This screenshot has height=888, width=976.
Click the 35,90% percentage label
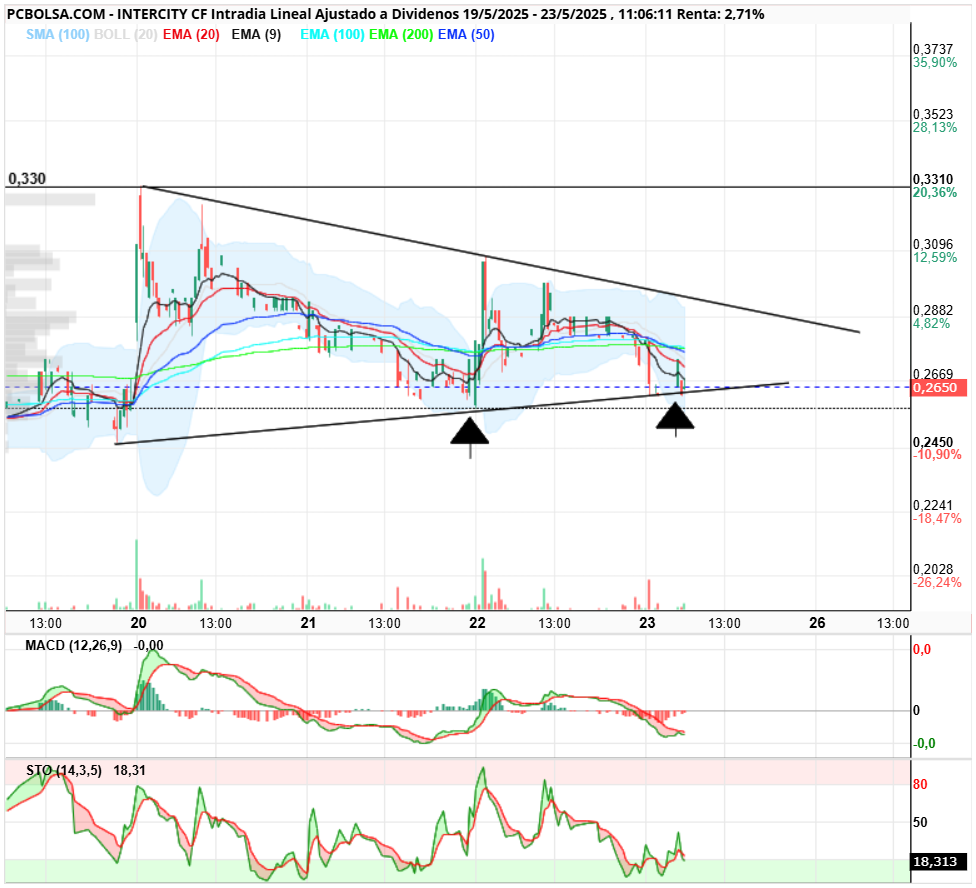935,62
